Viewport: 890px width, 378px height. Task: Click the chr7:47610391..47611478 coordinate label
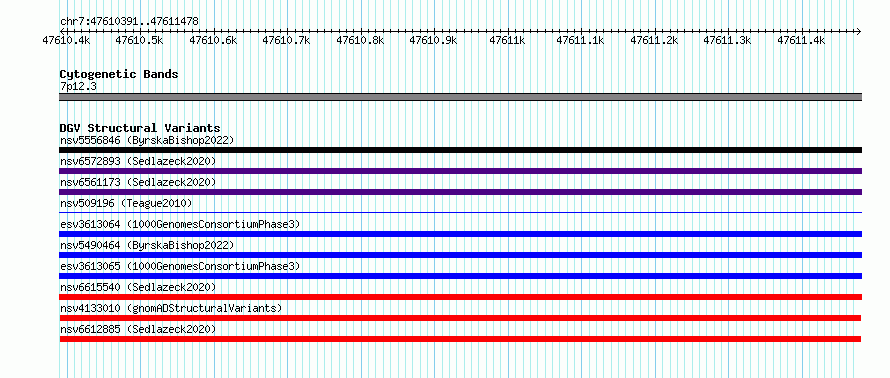tap(129, 21)
